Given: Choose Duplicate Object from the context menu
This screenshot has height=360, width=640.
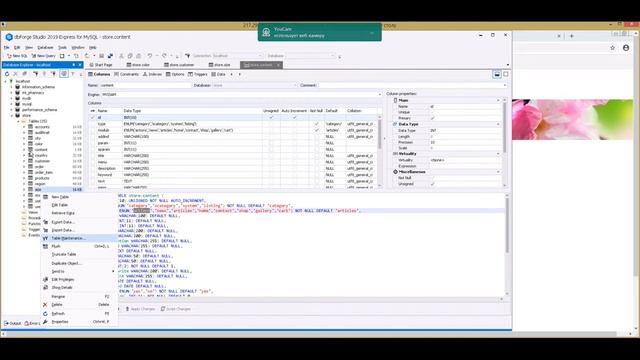Looking at the screenshot, I should (x=67, y=263).
